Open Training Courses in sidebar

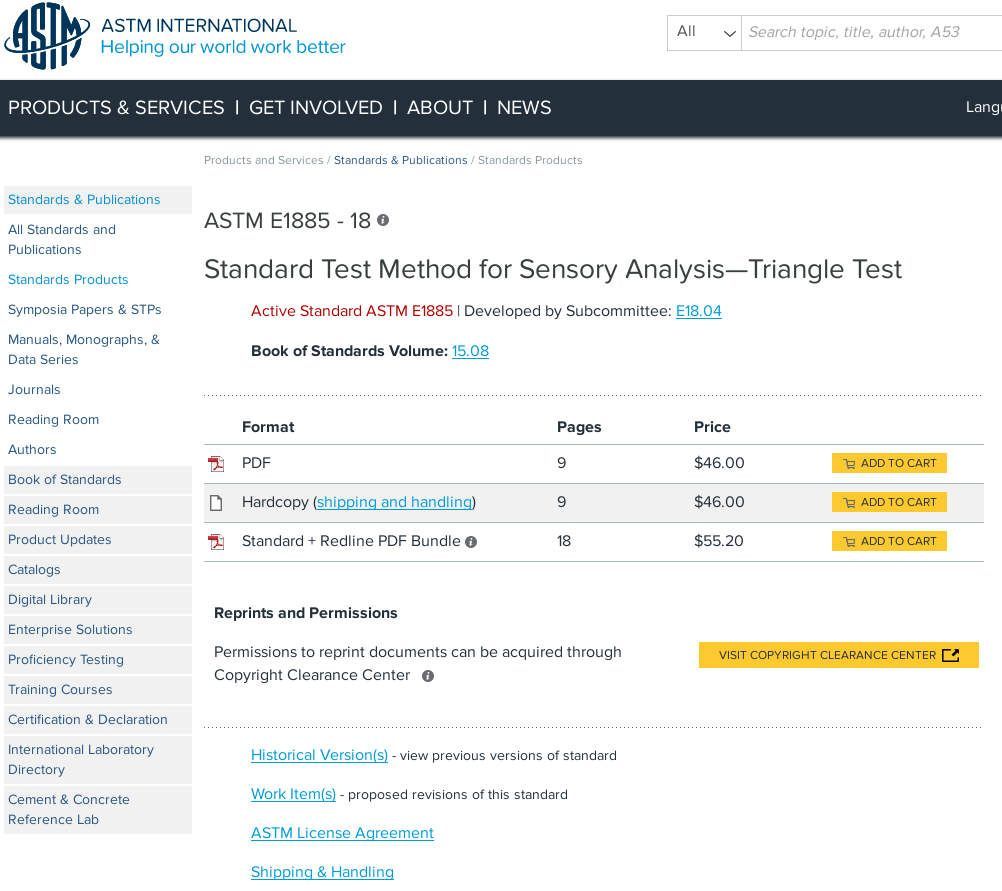(97, 690)
